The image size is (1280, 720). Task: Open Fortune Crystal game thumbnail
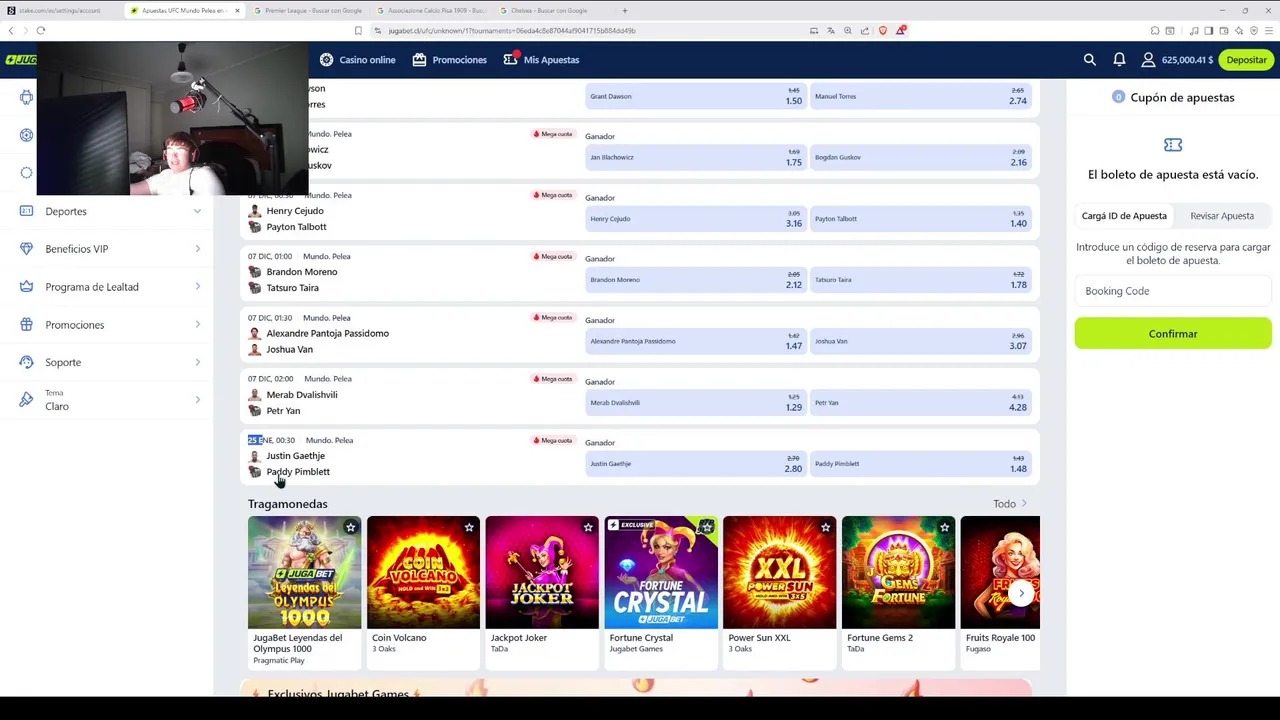[661, 572]
